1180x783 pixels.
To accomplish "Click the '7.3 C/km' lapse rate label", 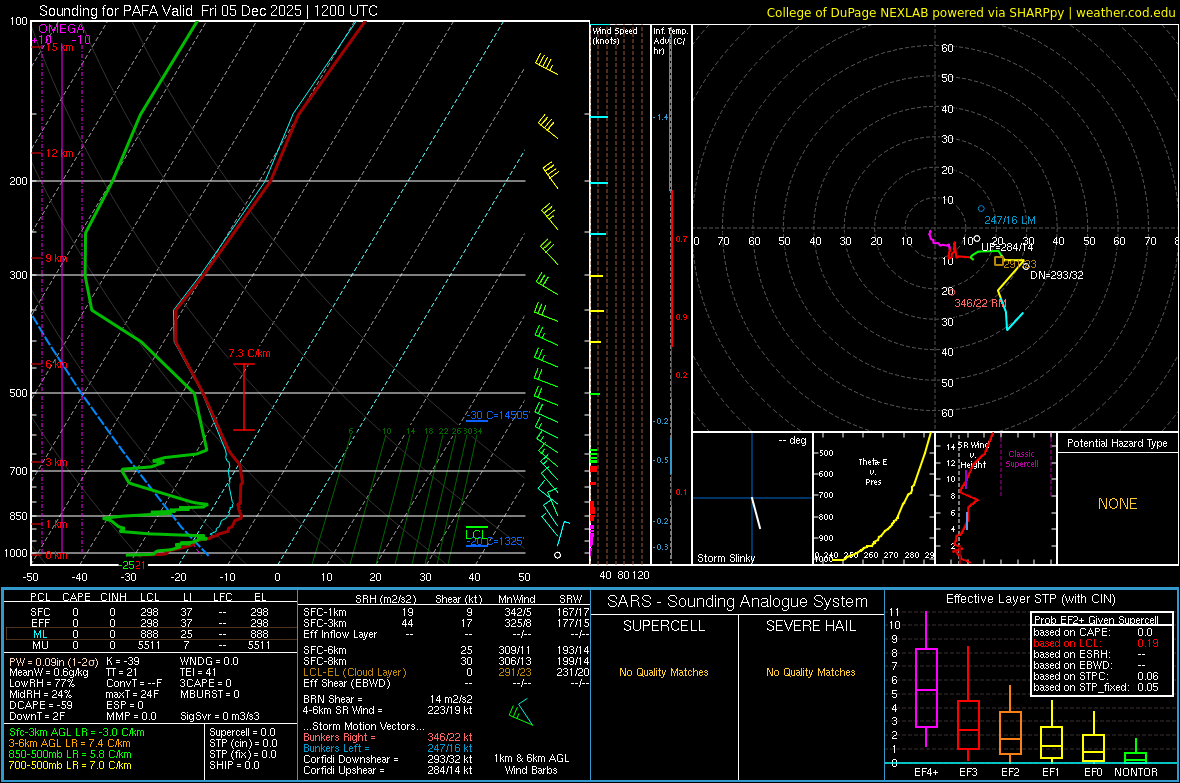I will tap(249, 353).
